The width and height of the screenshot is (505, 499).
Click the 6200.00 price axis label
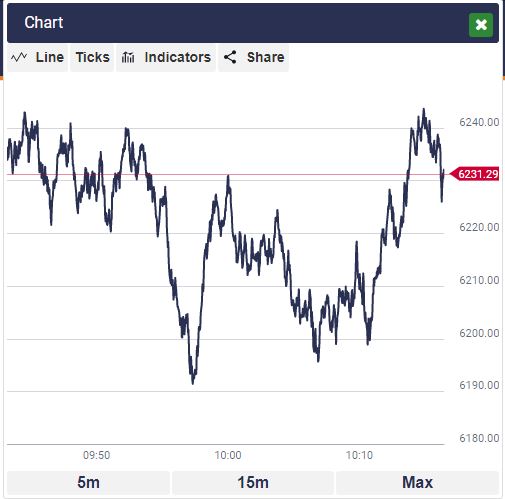(479, 333)
